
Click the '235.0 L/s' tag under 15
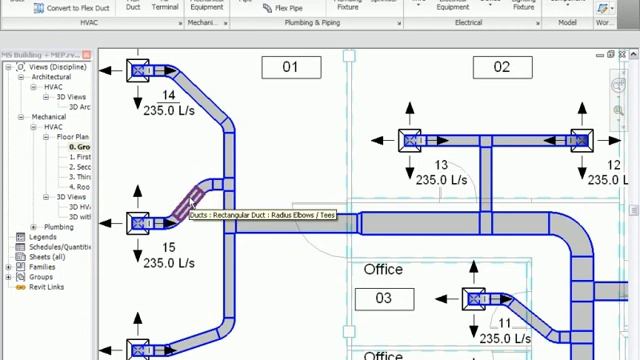tap(169, 263)
